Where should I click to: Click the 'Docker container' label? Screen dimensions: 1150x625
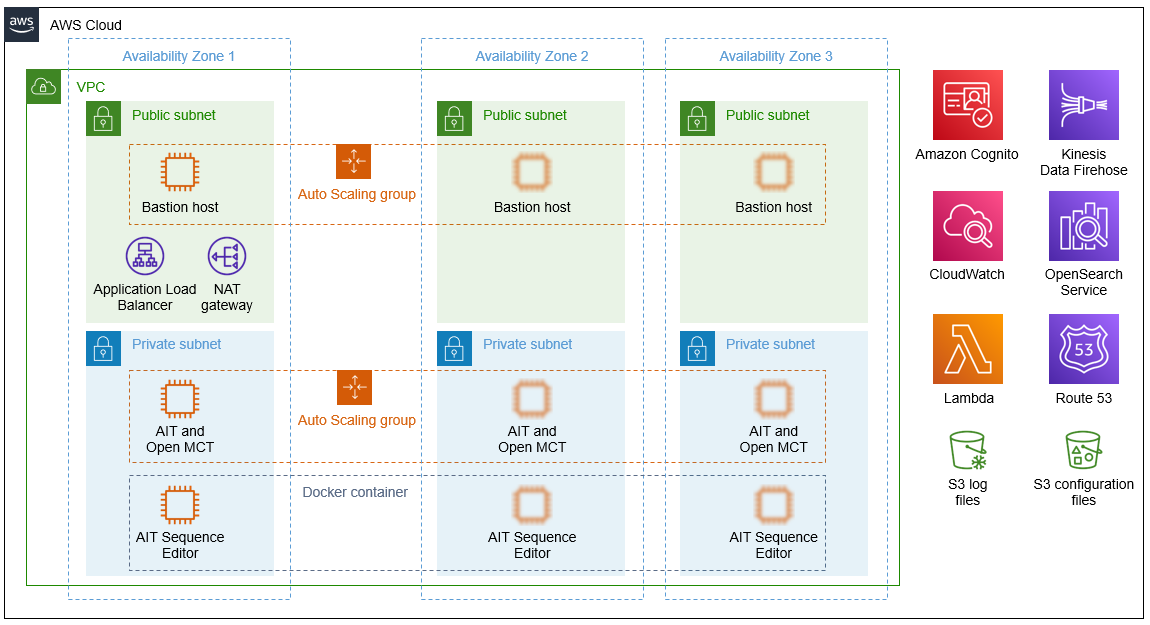[355, 492]
